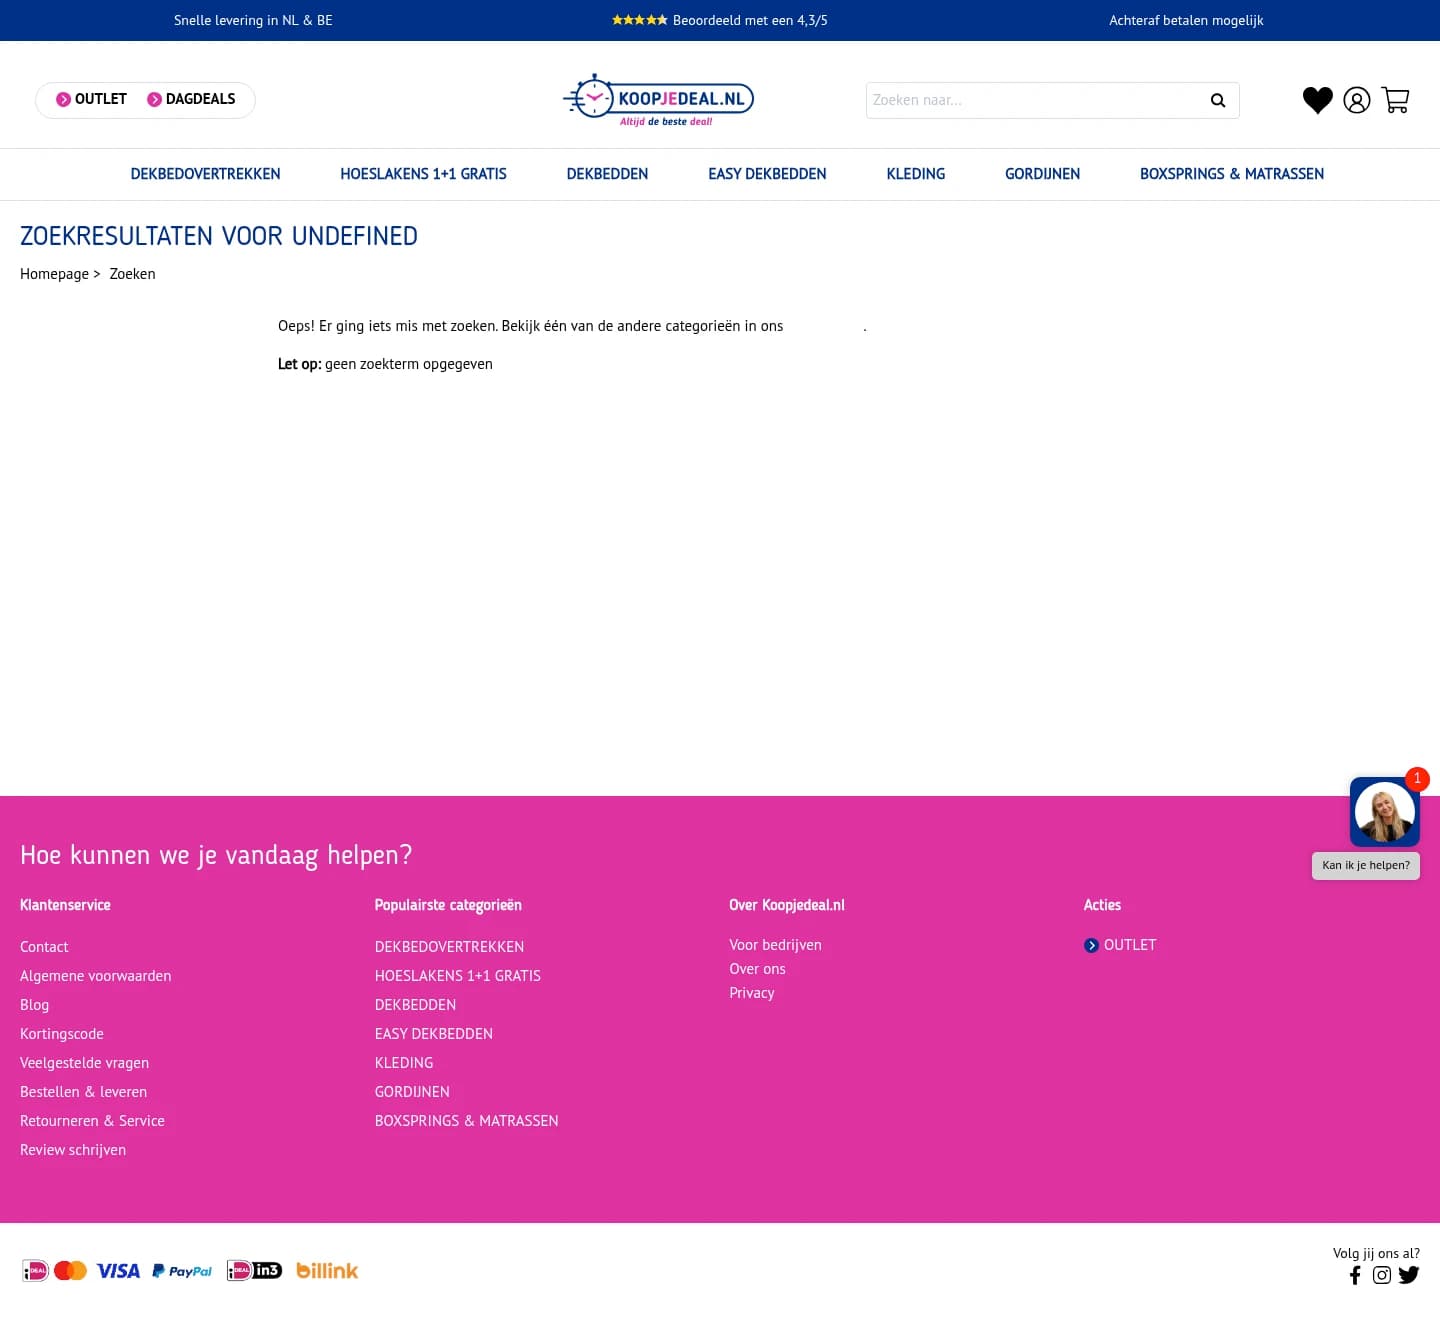
Task: Open the account icon
Action: 1356,99
